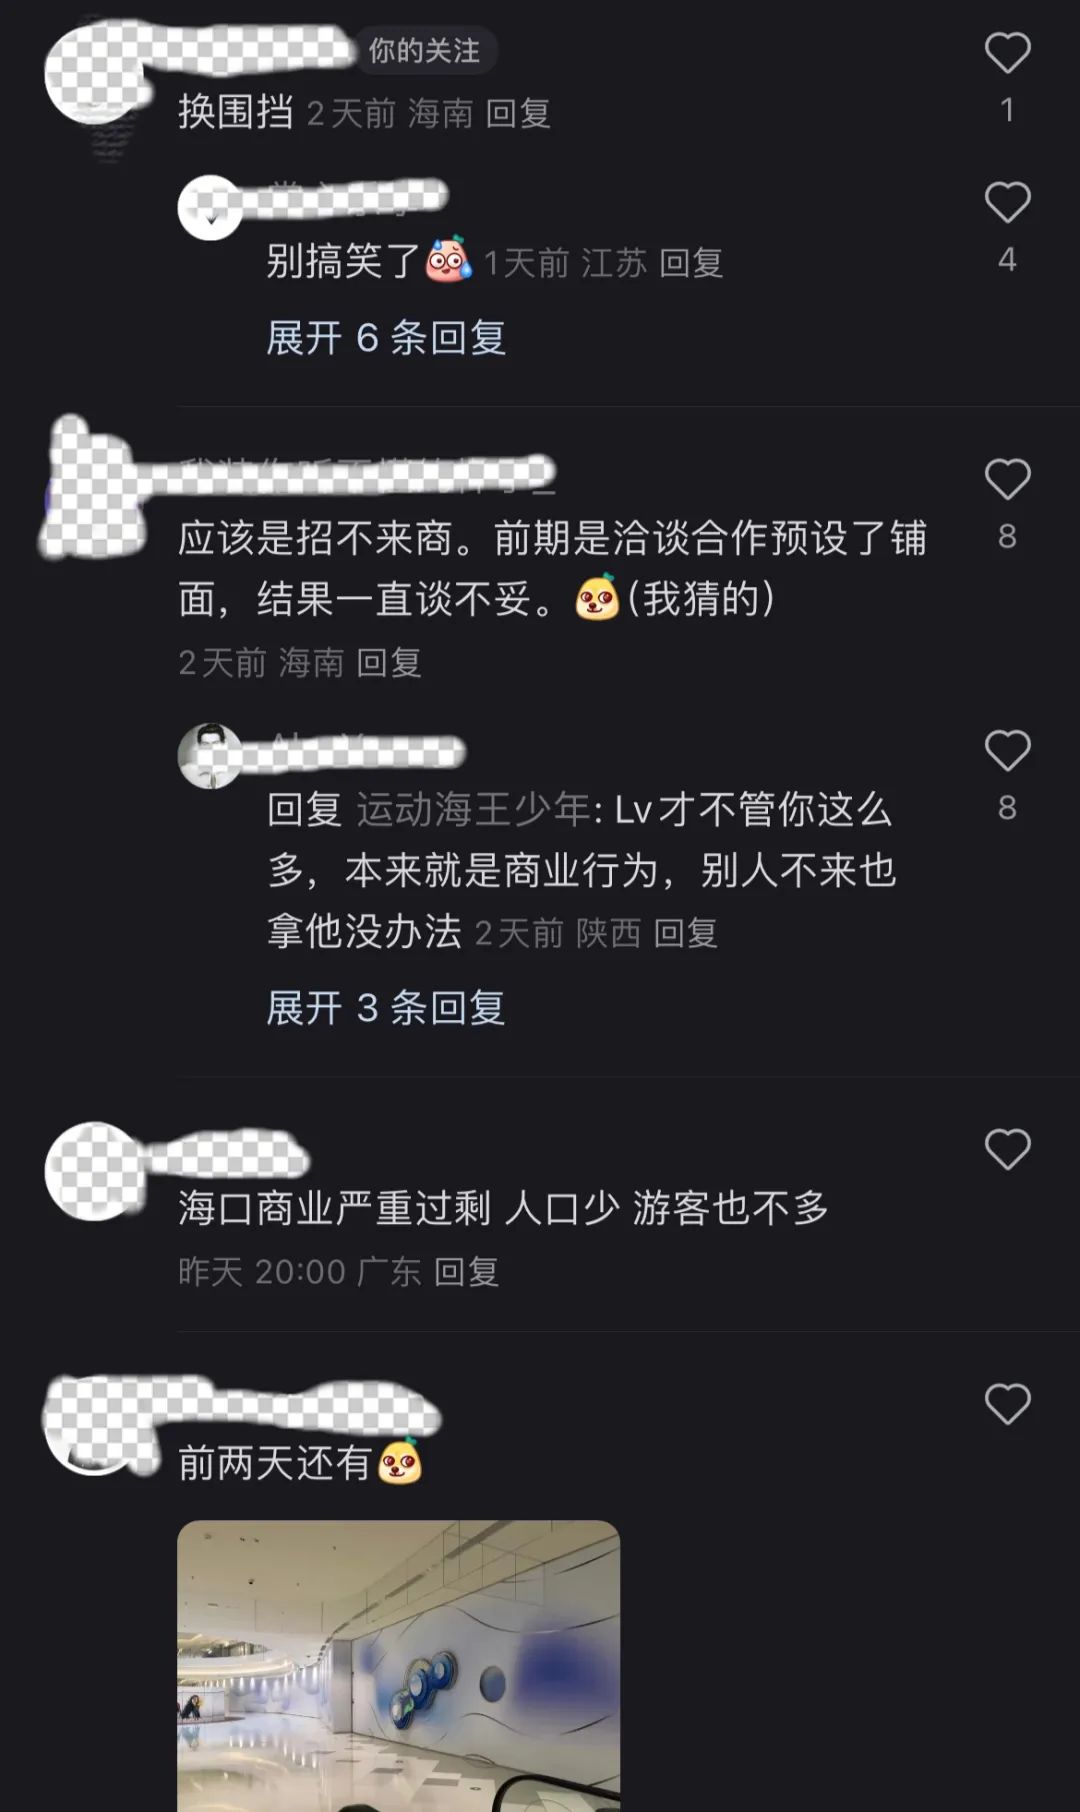The image size is (1080, 1812).
Task: Like the '别搞笑了' reply
Action: pos(1007,203)
